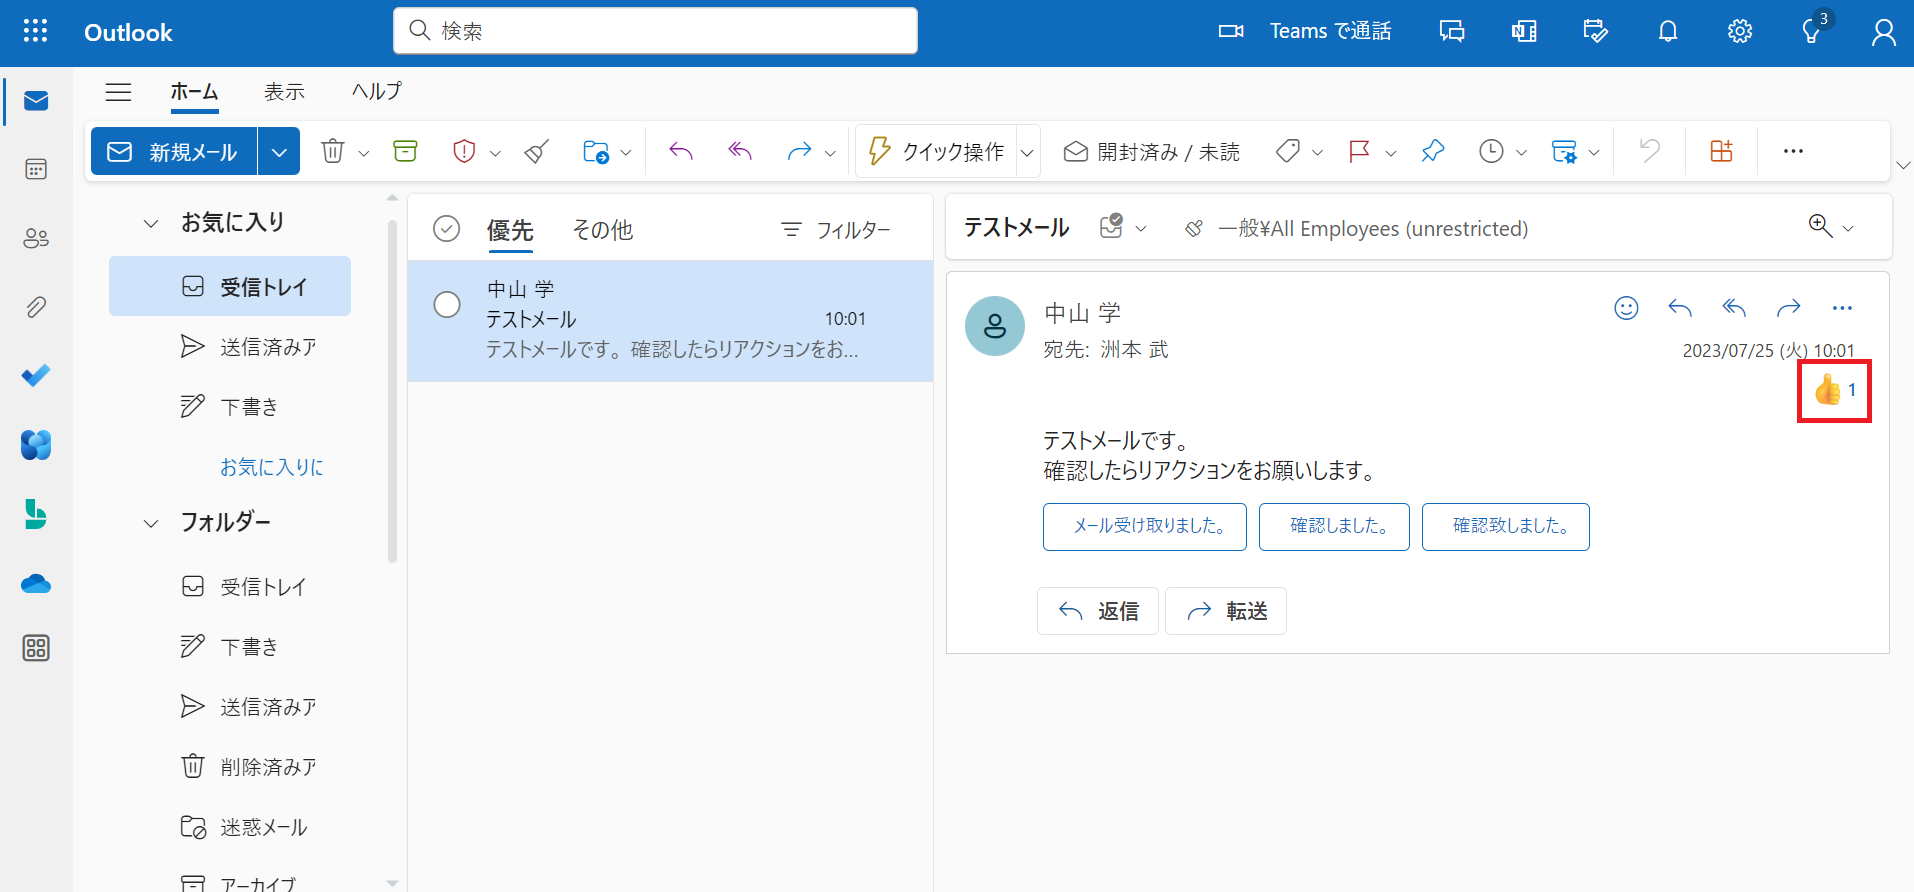
Task: Open To Do checkmark app
Action: click(36, 376)
